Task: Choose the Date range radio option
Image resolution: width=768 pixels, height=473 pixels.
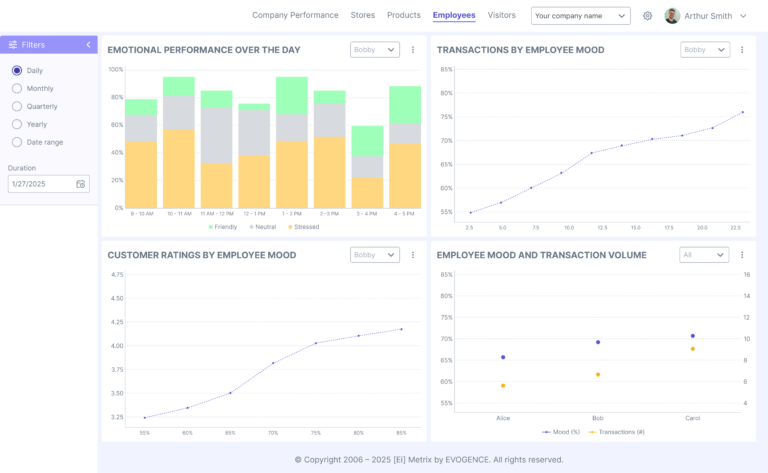Action: click(x=17, y=142)
